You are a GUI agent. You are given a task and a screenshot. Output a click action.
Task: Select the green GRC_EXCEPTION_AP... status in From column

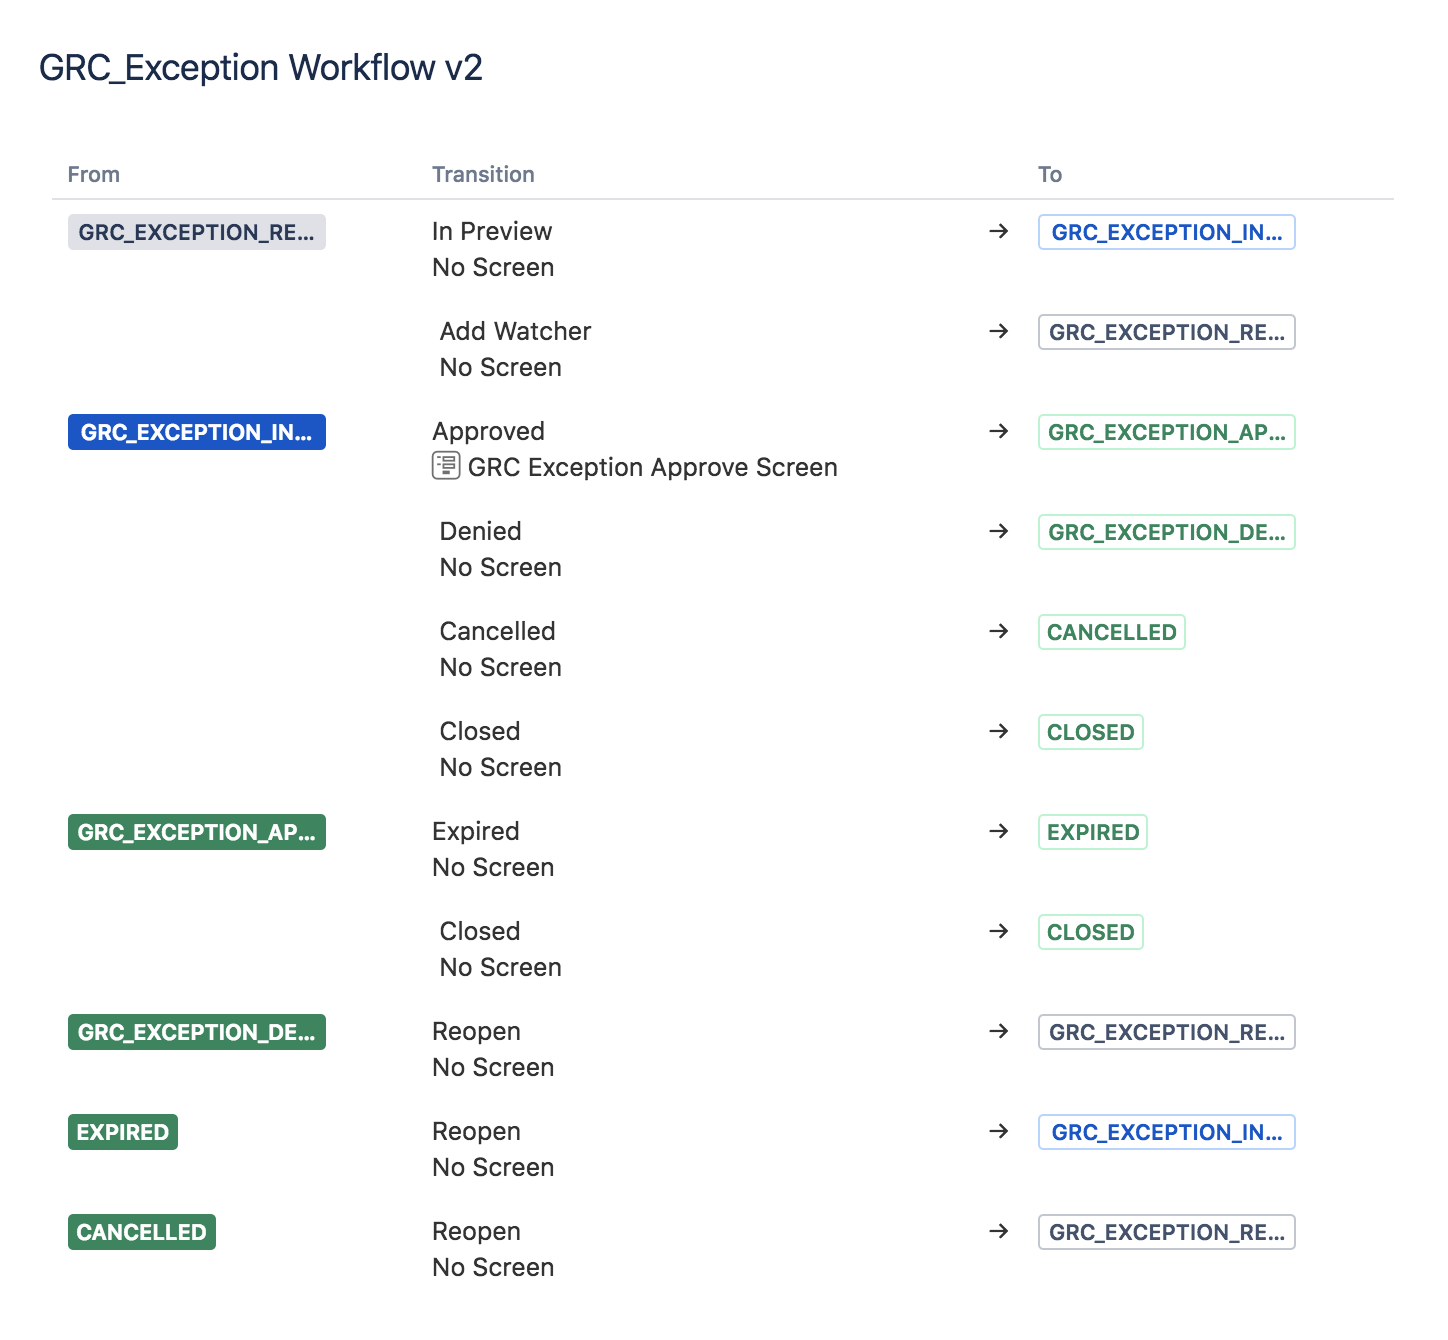tap(197, 832)
